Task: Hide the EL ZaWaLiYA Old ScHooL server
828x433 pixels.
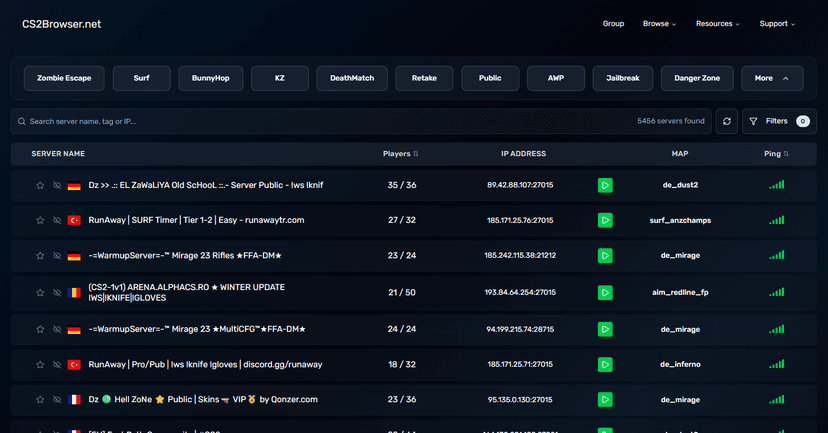Action: [x=57, y=185]
